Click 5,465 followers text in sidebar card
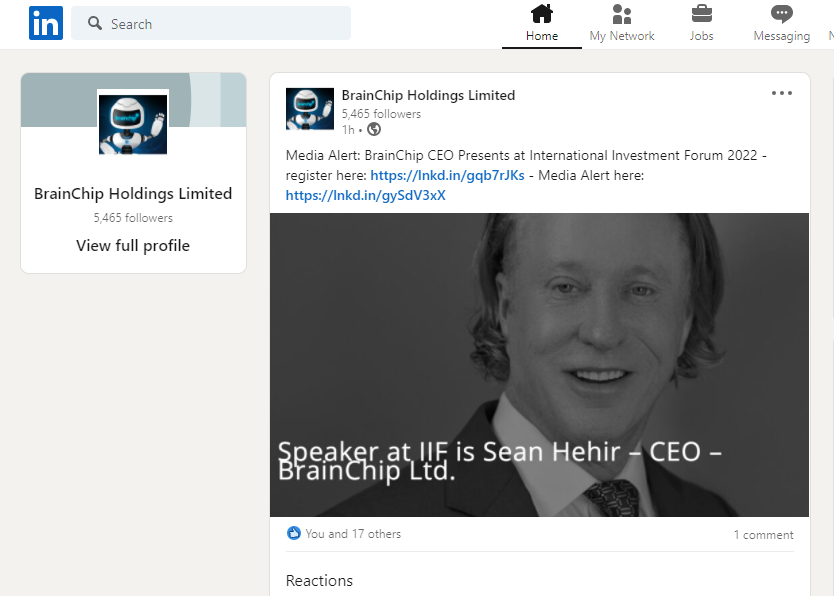 click(133, 218)
